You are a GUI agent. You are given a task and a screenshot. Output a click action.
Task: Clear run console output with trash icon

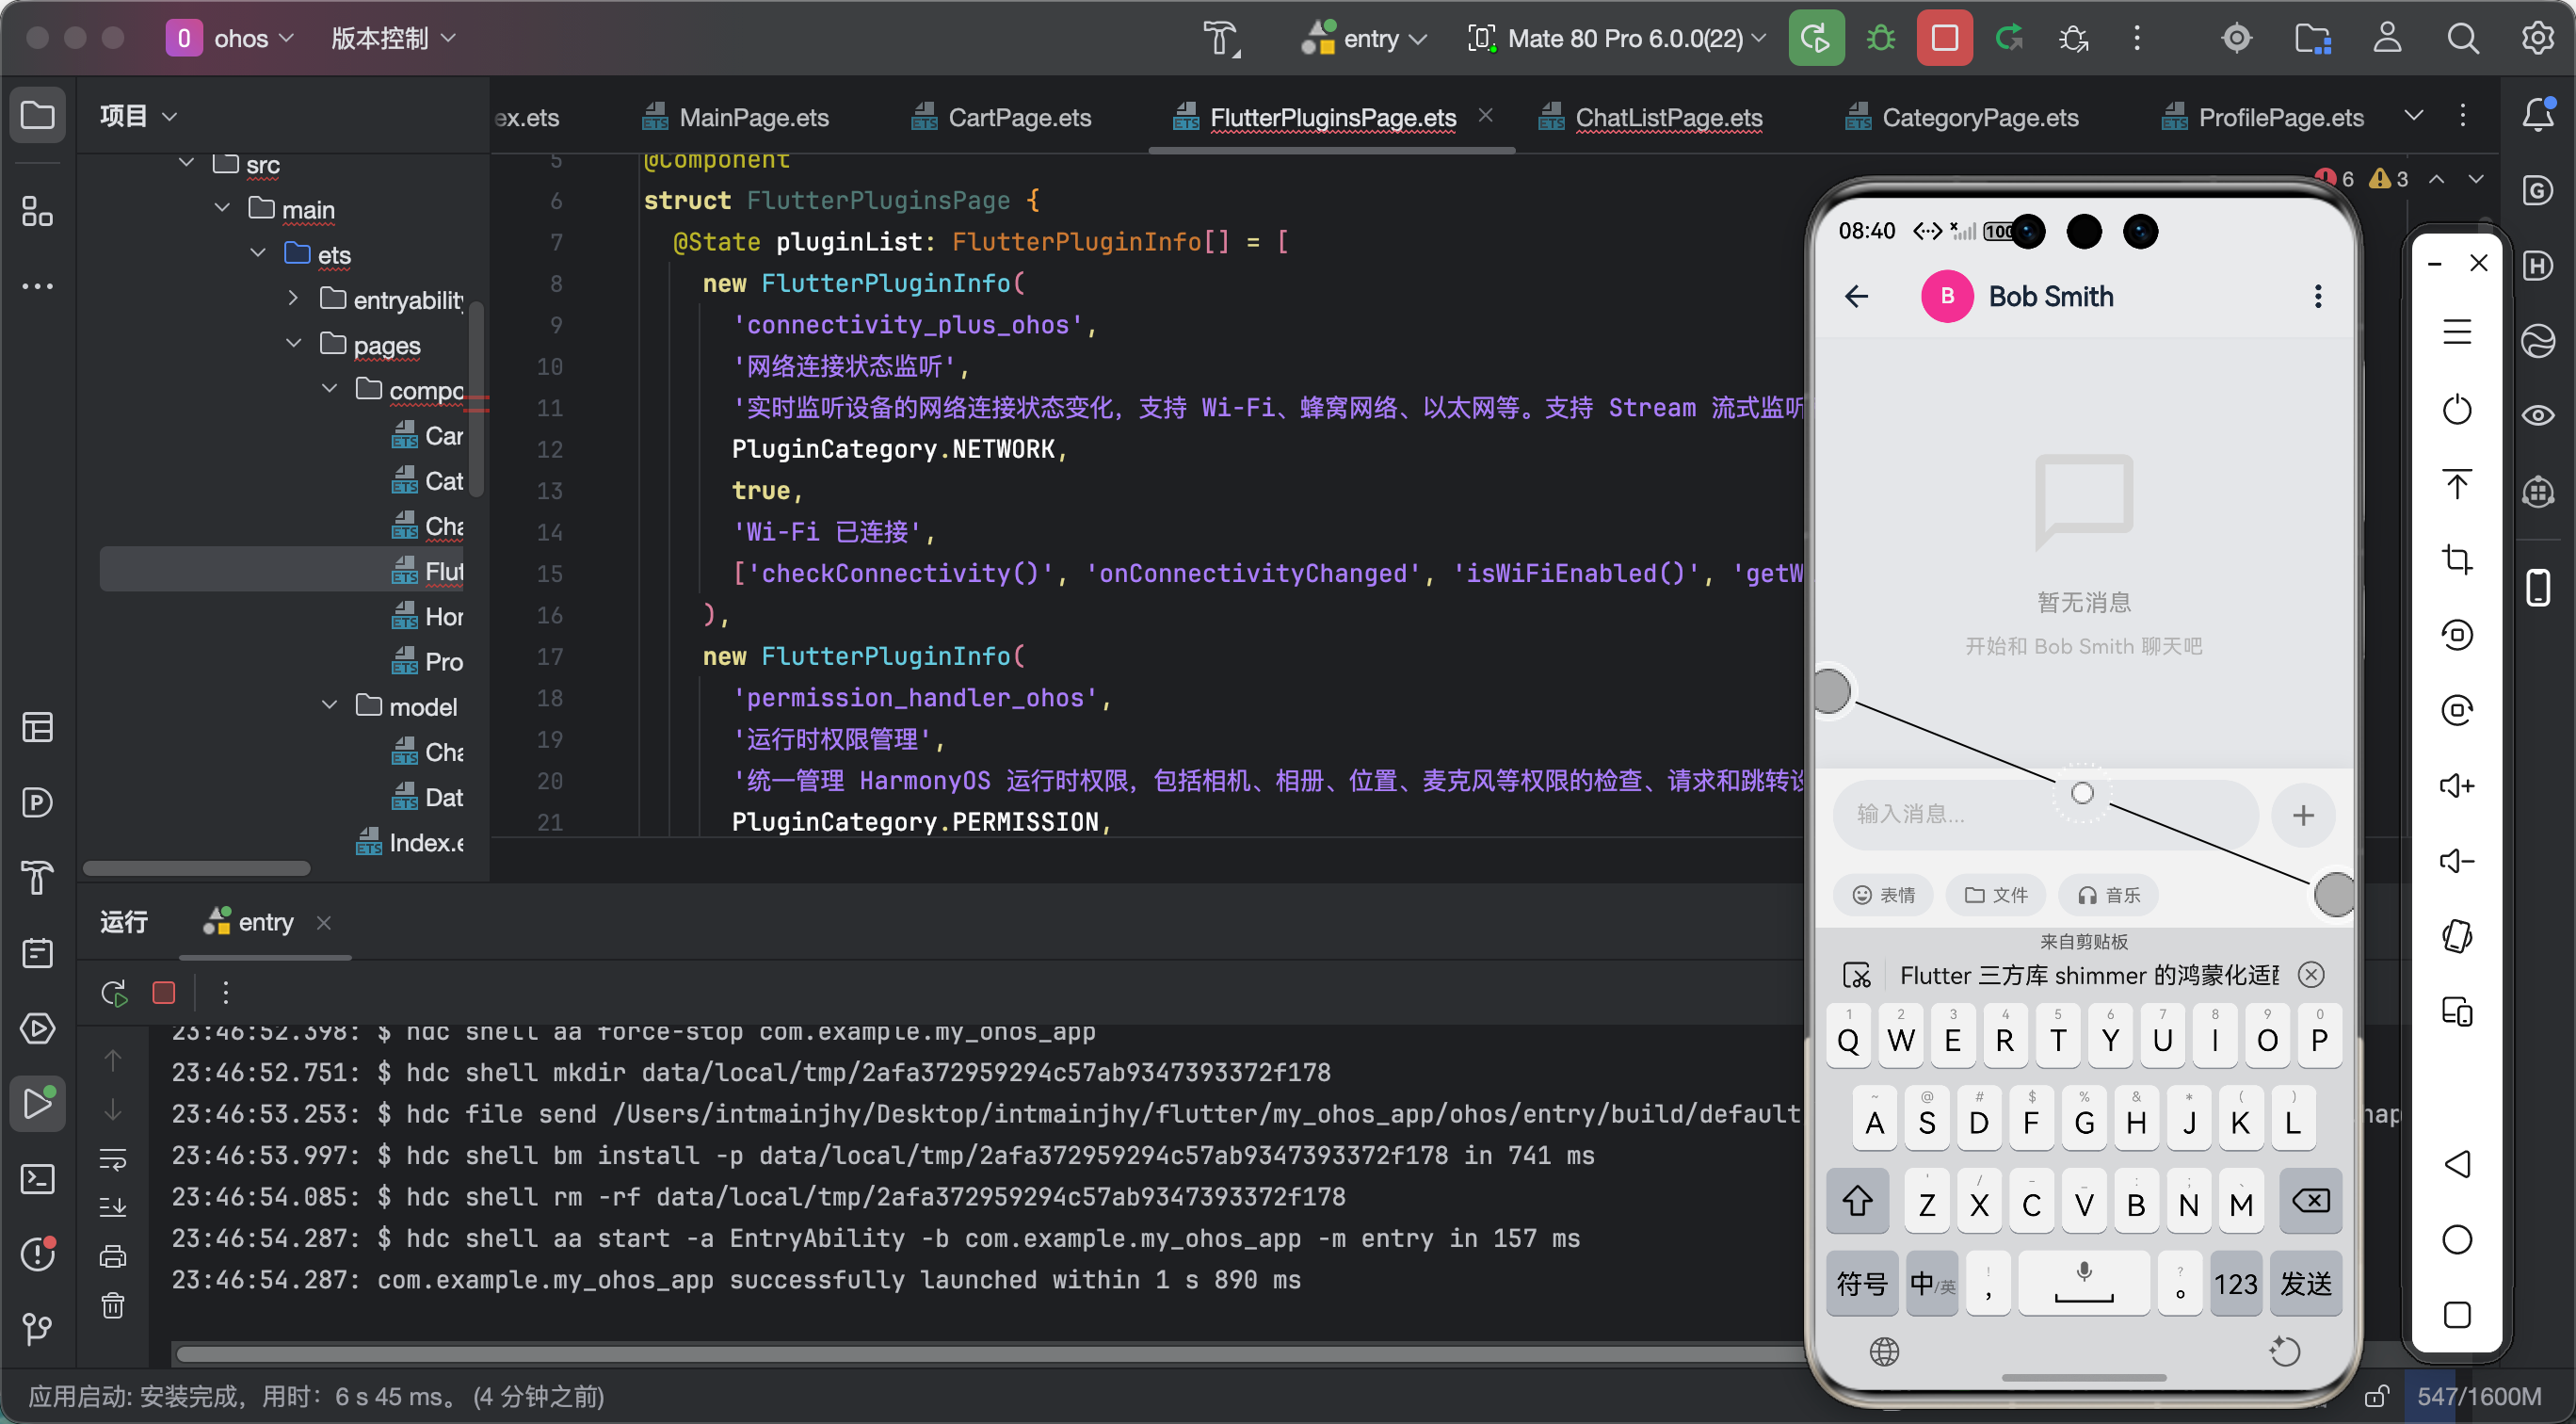tap(113, 1305)
